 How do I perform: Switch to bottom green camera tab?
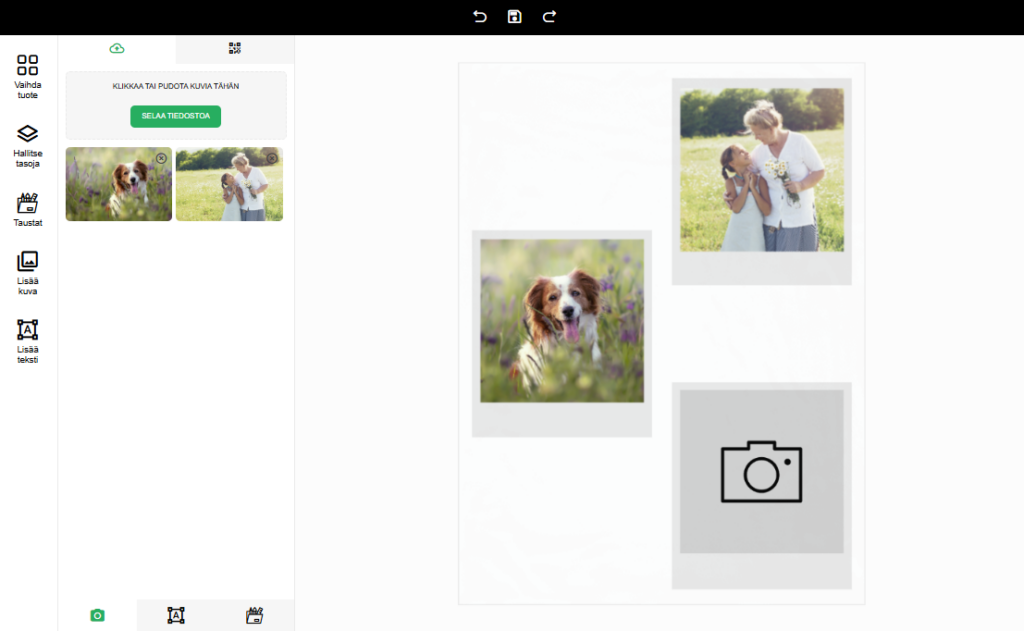pyautogui.click(x=97, y=615)
